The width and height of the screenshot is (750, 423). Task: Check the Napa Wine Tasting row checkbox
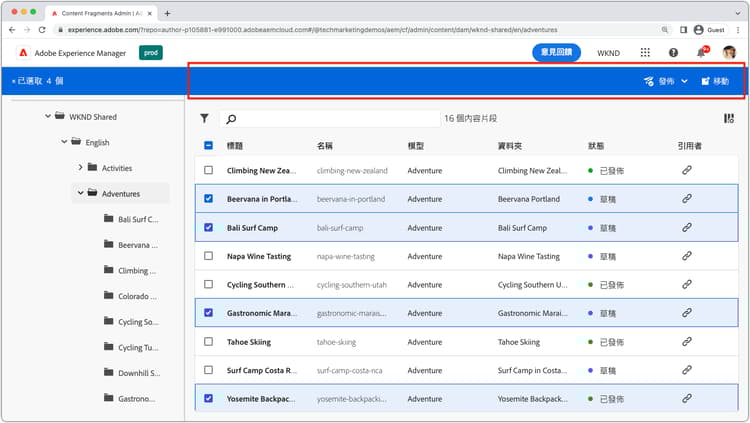[x=209, y=256]
